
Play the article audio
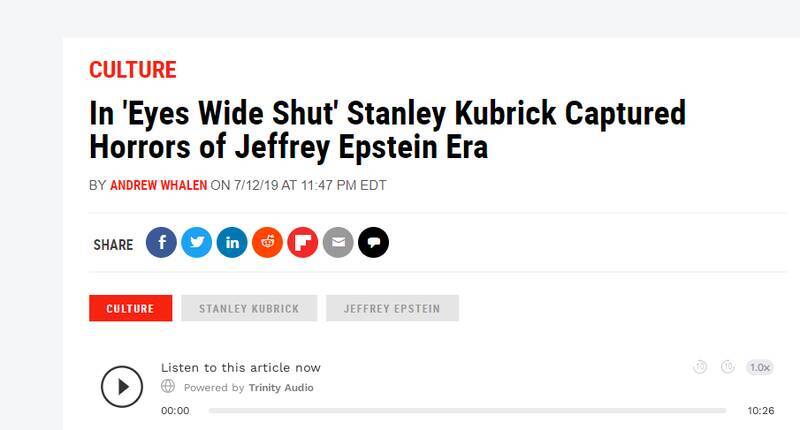[122, 387]
